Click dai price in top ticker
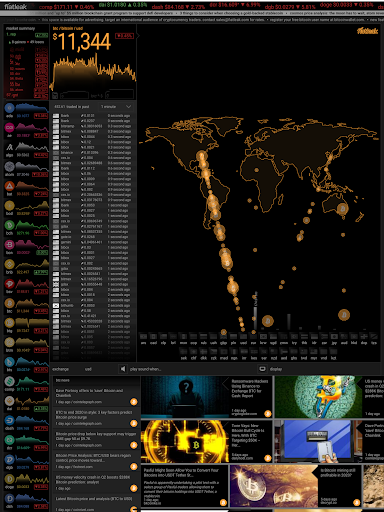Screen dimensions: 384x512 pos(123,5)
